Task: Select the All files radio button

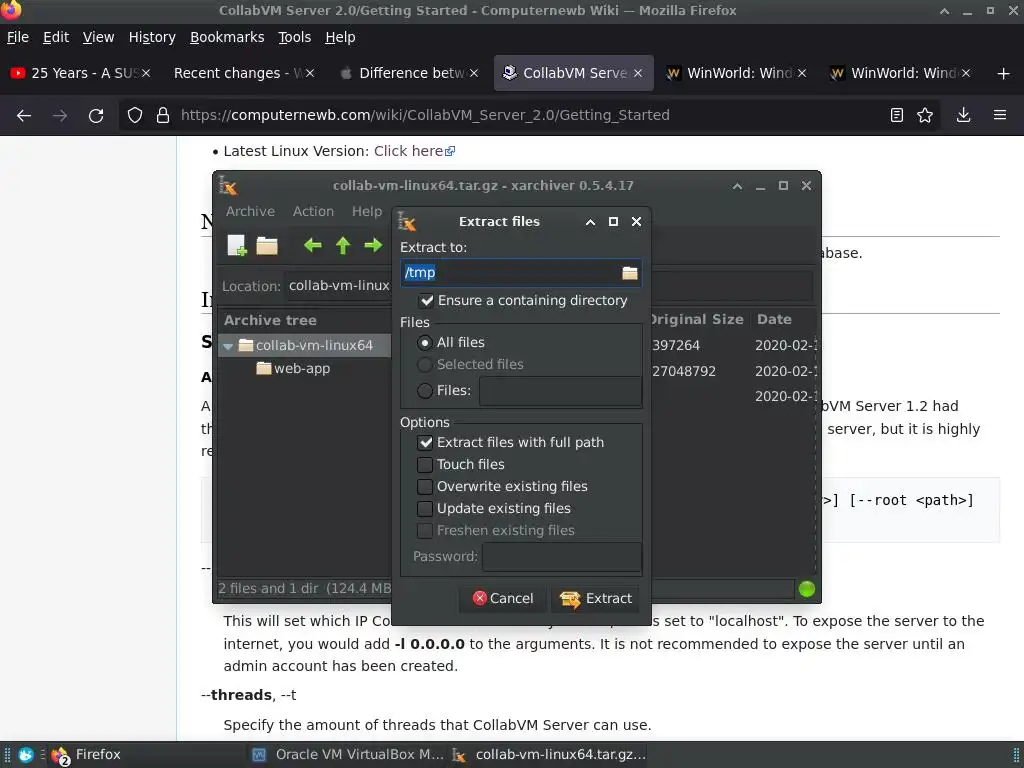Action: tap(424, 342)
